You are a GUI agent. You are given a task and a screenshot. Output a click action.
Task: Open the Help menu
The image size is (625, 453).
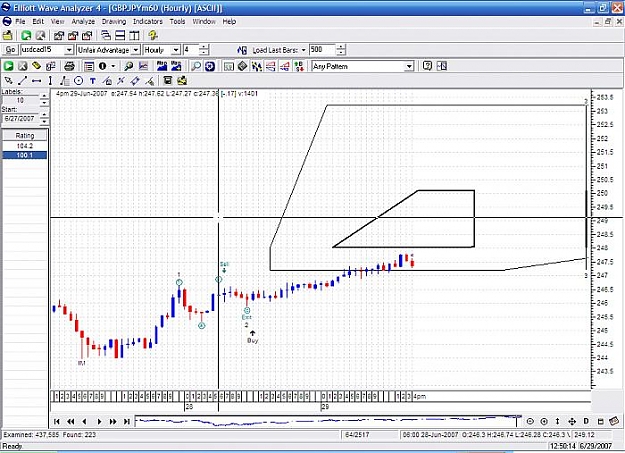click(x=229, y=22)
